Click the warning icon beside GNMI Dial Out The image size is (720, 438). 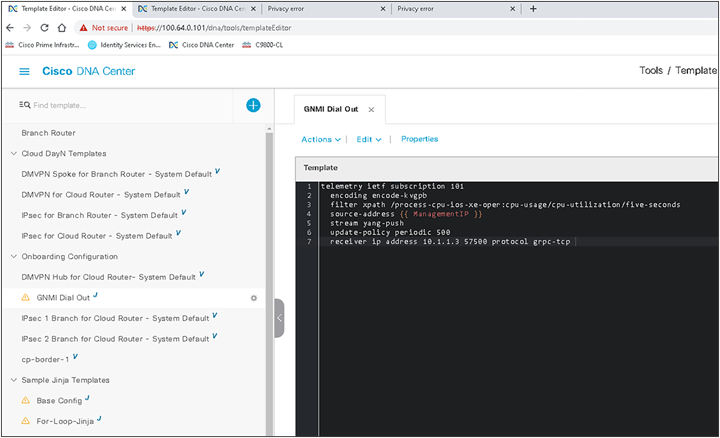pos(26,298)
